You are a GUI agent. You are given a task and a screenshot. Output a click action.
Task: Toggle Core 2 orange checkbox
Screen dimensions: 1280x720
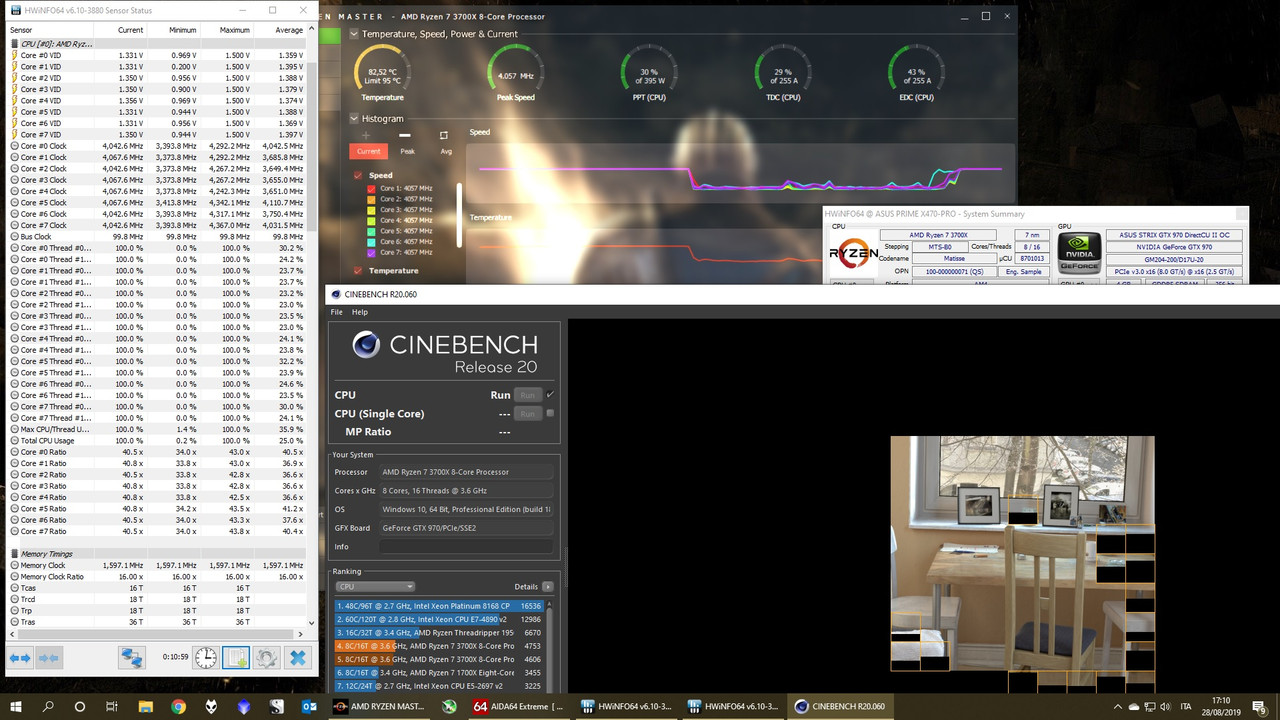coord(371,199)
